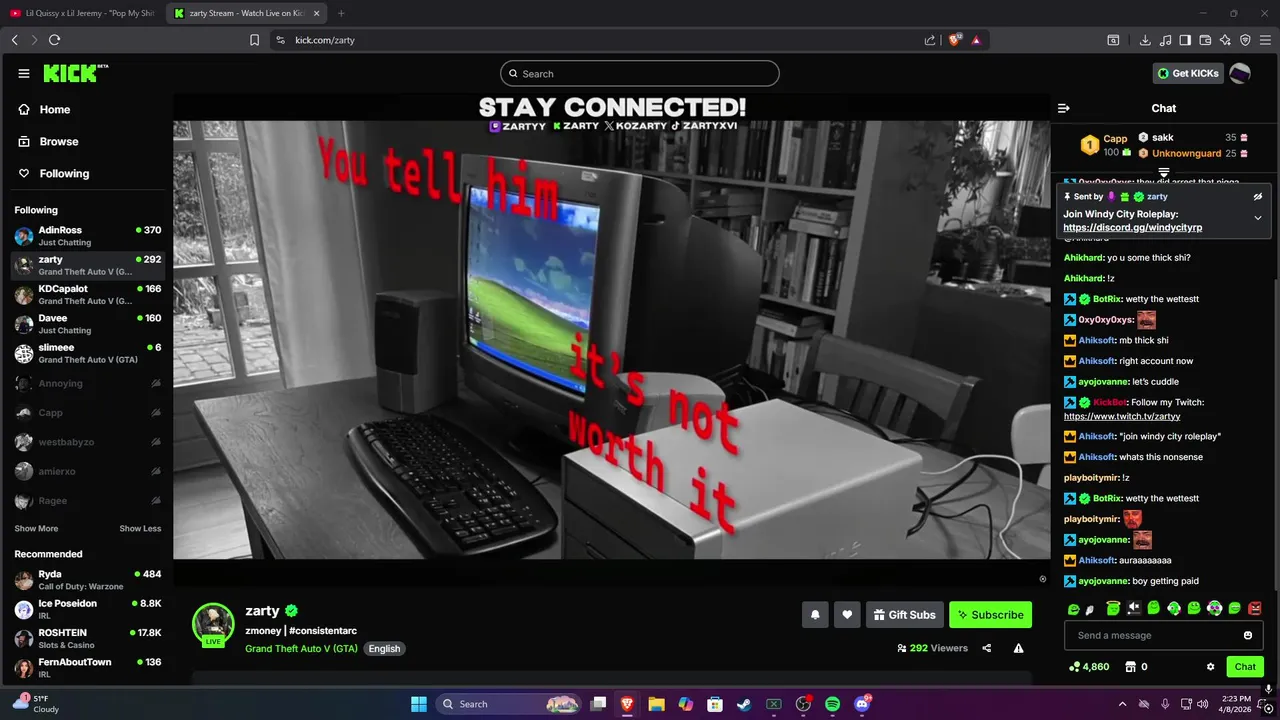Open the Brave main hamburger menu
1280x720 pixels.
1266,40
